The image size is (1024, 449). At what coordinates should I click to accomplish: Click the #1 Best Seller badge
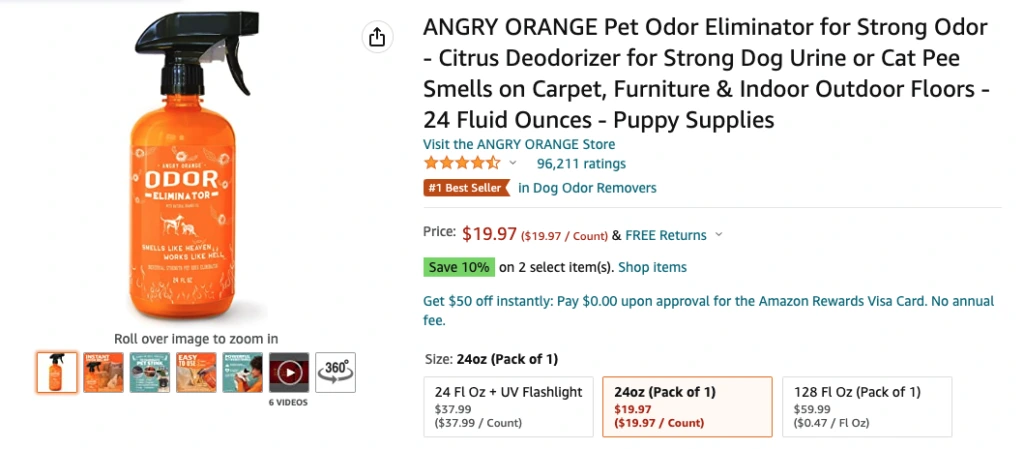[x=467, y=187]
